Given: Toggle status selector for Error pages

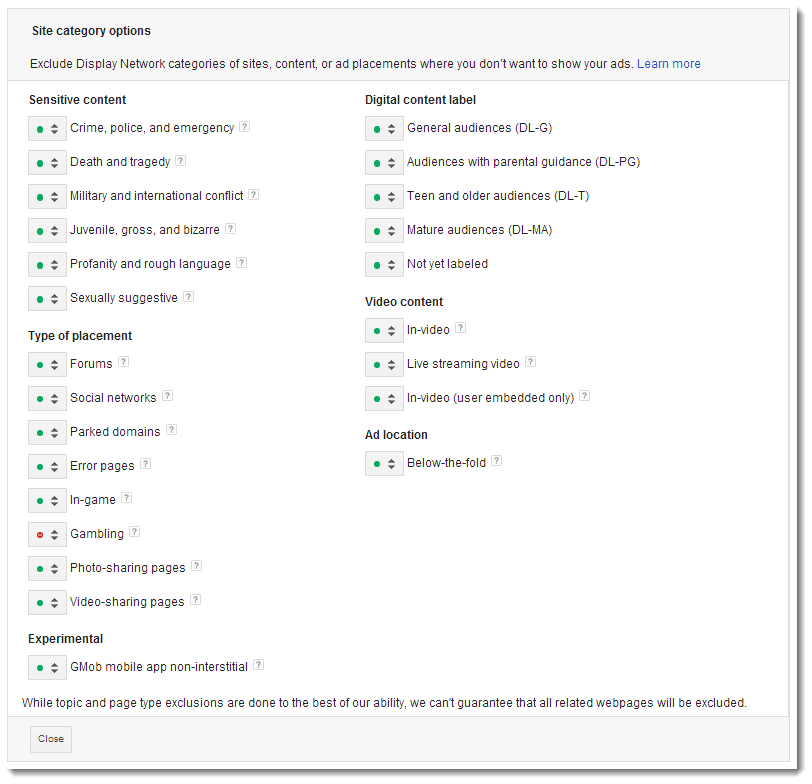Looking at the screenshot, I should pyautogui.click(x=47, y=467).
